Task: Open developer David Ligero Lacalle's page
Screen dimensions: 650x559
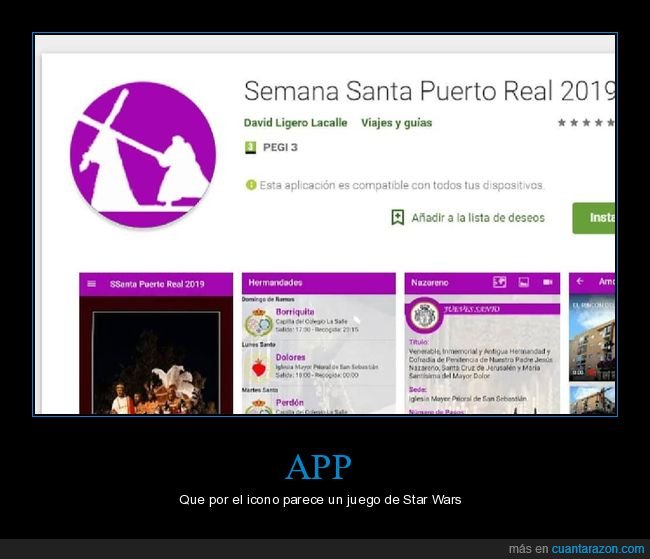Action: 295,123
